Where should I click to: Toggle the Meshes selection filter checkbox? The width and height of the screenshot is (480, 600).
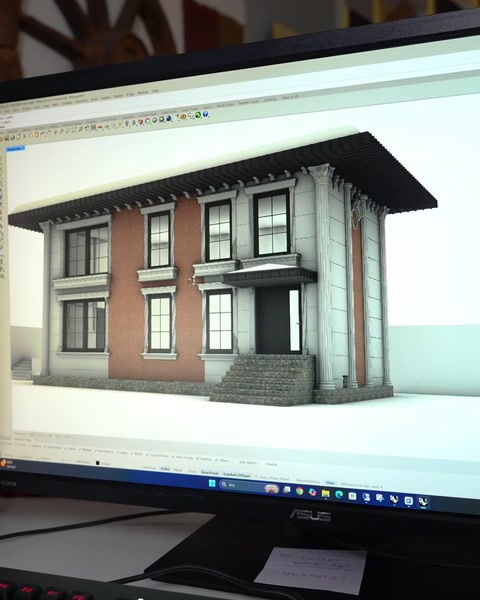pos(86,450)
